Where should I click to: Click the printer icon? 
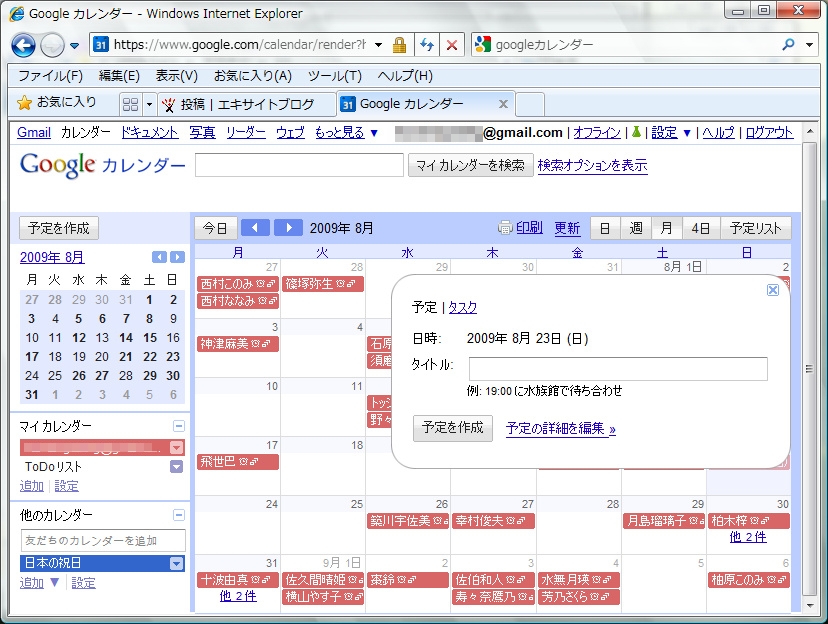click(x=505, y=228)
